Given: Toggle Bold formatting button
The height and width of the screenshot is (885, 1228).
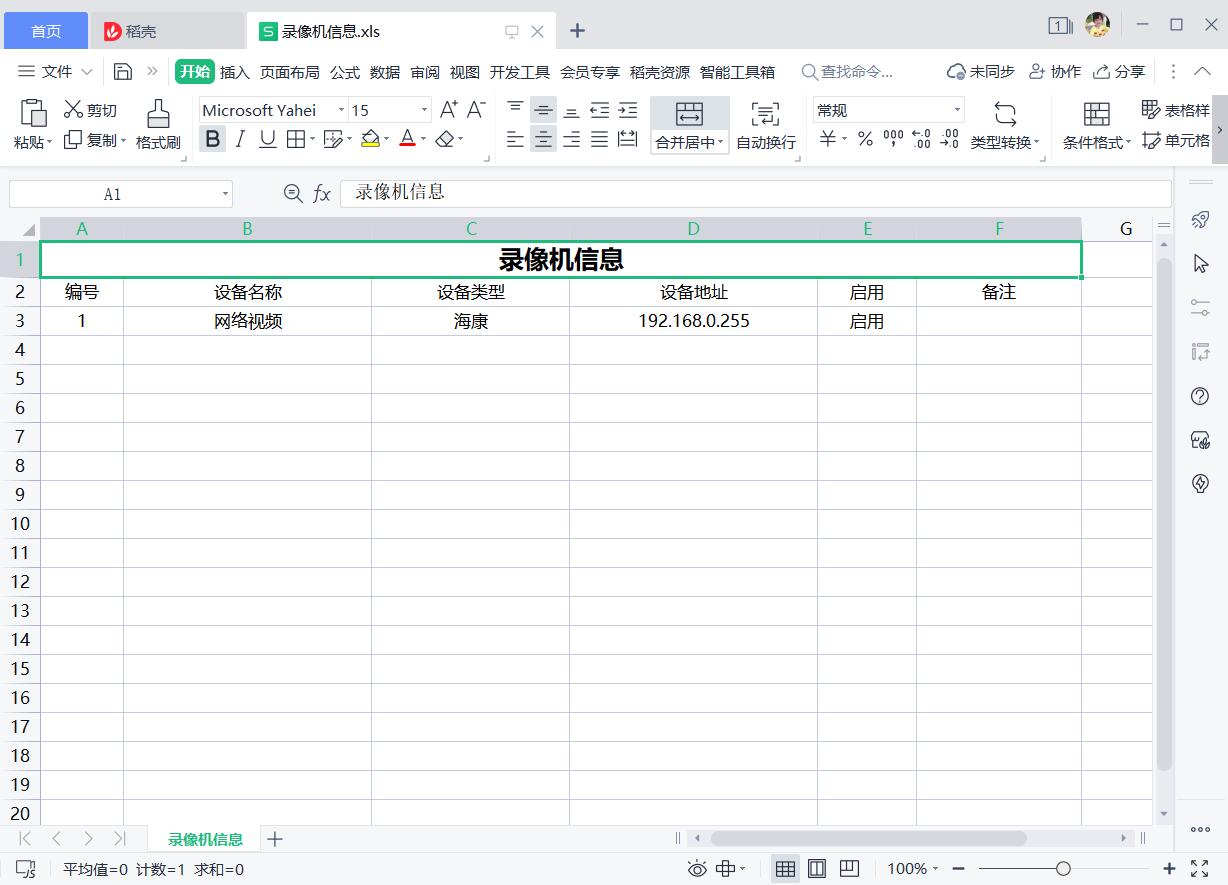Looking at the screenshot, I should pos(212,139).
